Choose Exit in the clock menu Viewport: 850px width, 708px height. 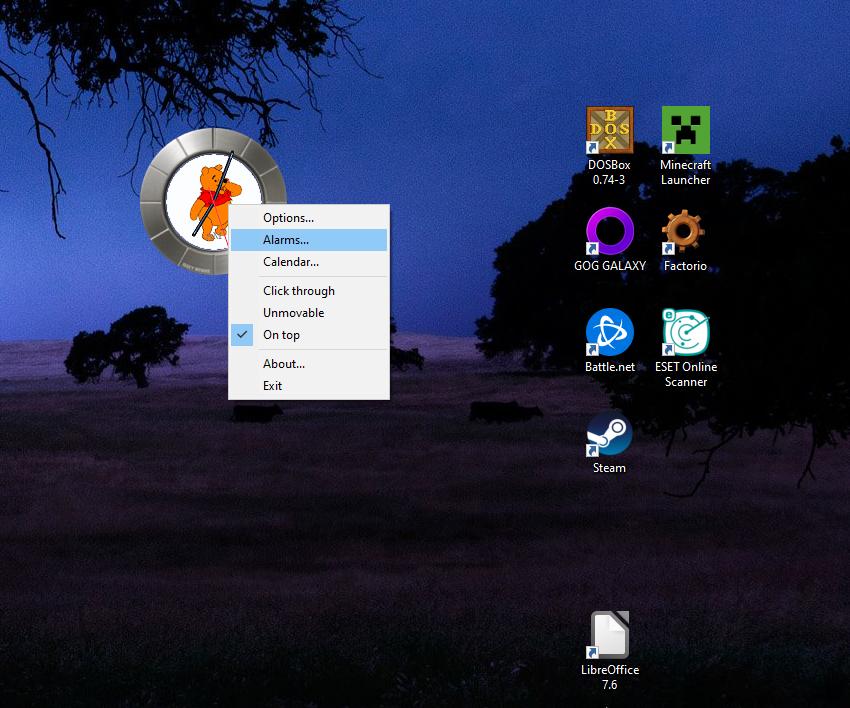coord(309,385)
